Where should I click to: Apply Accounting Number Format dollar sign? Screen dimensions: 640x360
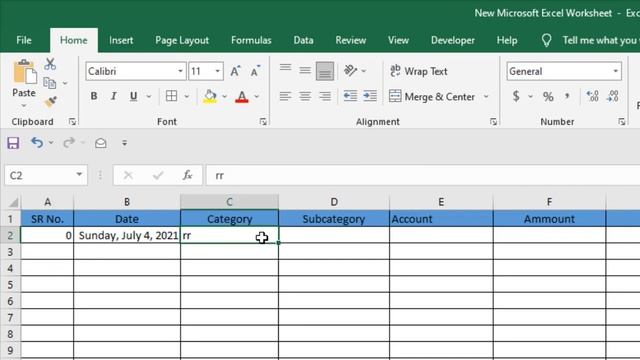click(516, 96)
